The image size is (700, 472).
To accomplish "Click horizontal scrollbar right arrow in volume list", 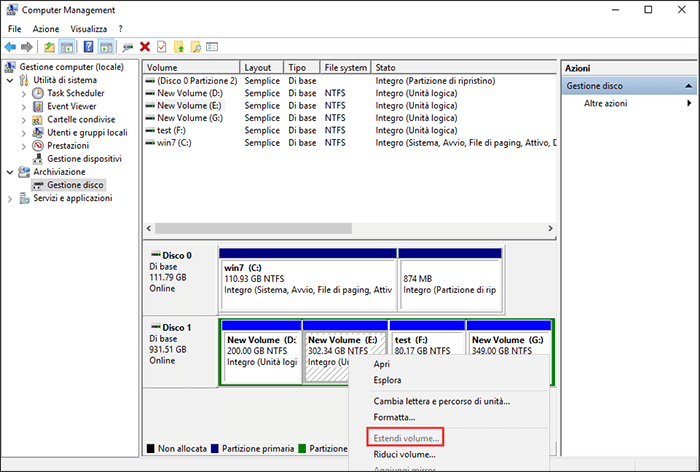I will coord(550,228).
